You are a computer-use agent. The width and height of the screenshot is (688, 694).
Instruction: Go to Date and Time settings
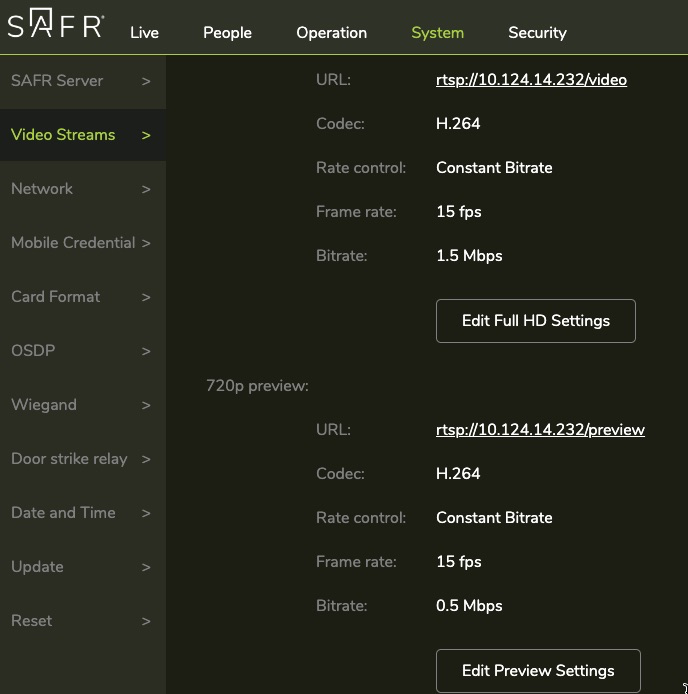click(63, 513)
